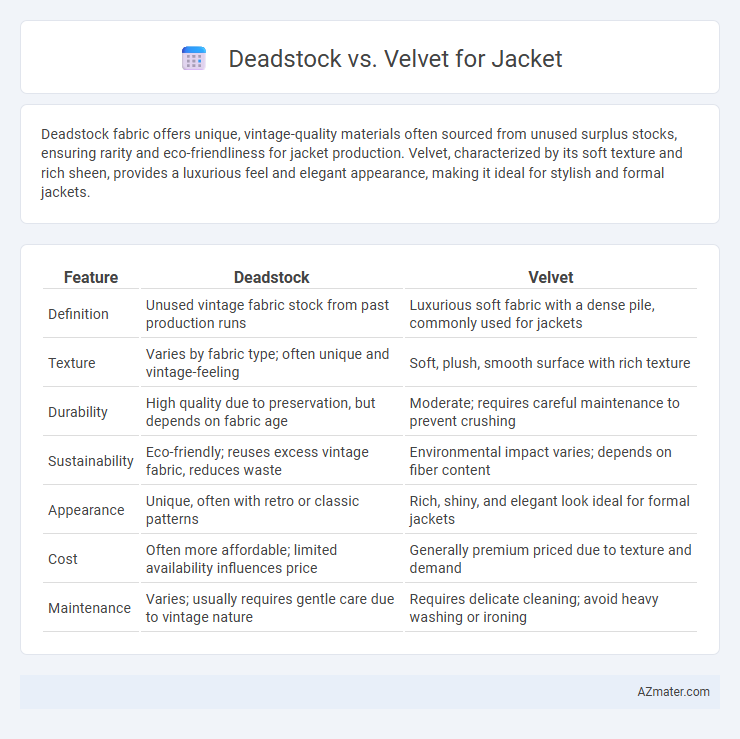Click 'Soft, plush, smooth surface' texture cell

tap(550, 363)
